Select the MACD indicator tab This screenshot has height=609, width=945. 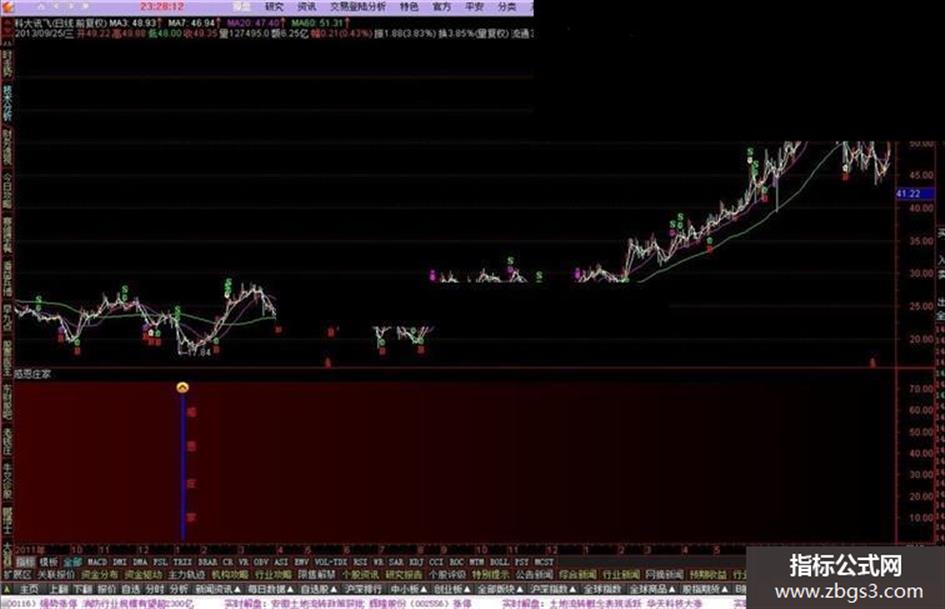click(x=97, y=562)
